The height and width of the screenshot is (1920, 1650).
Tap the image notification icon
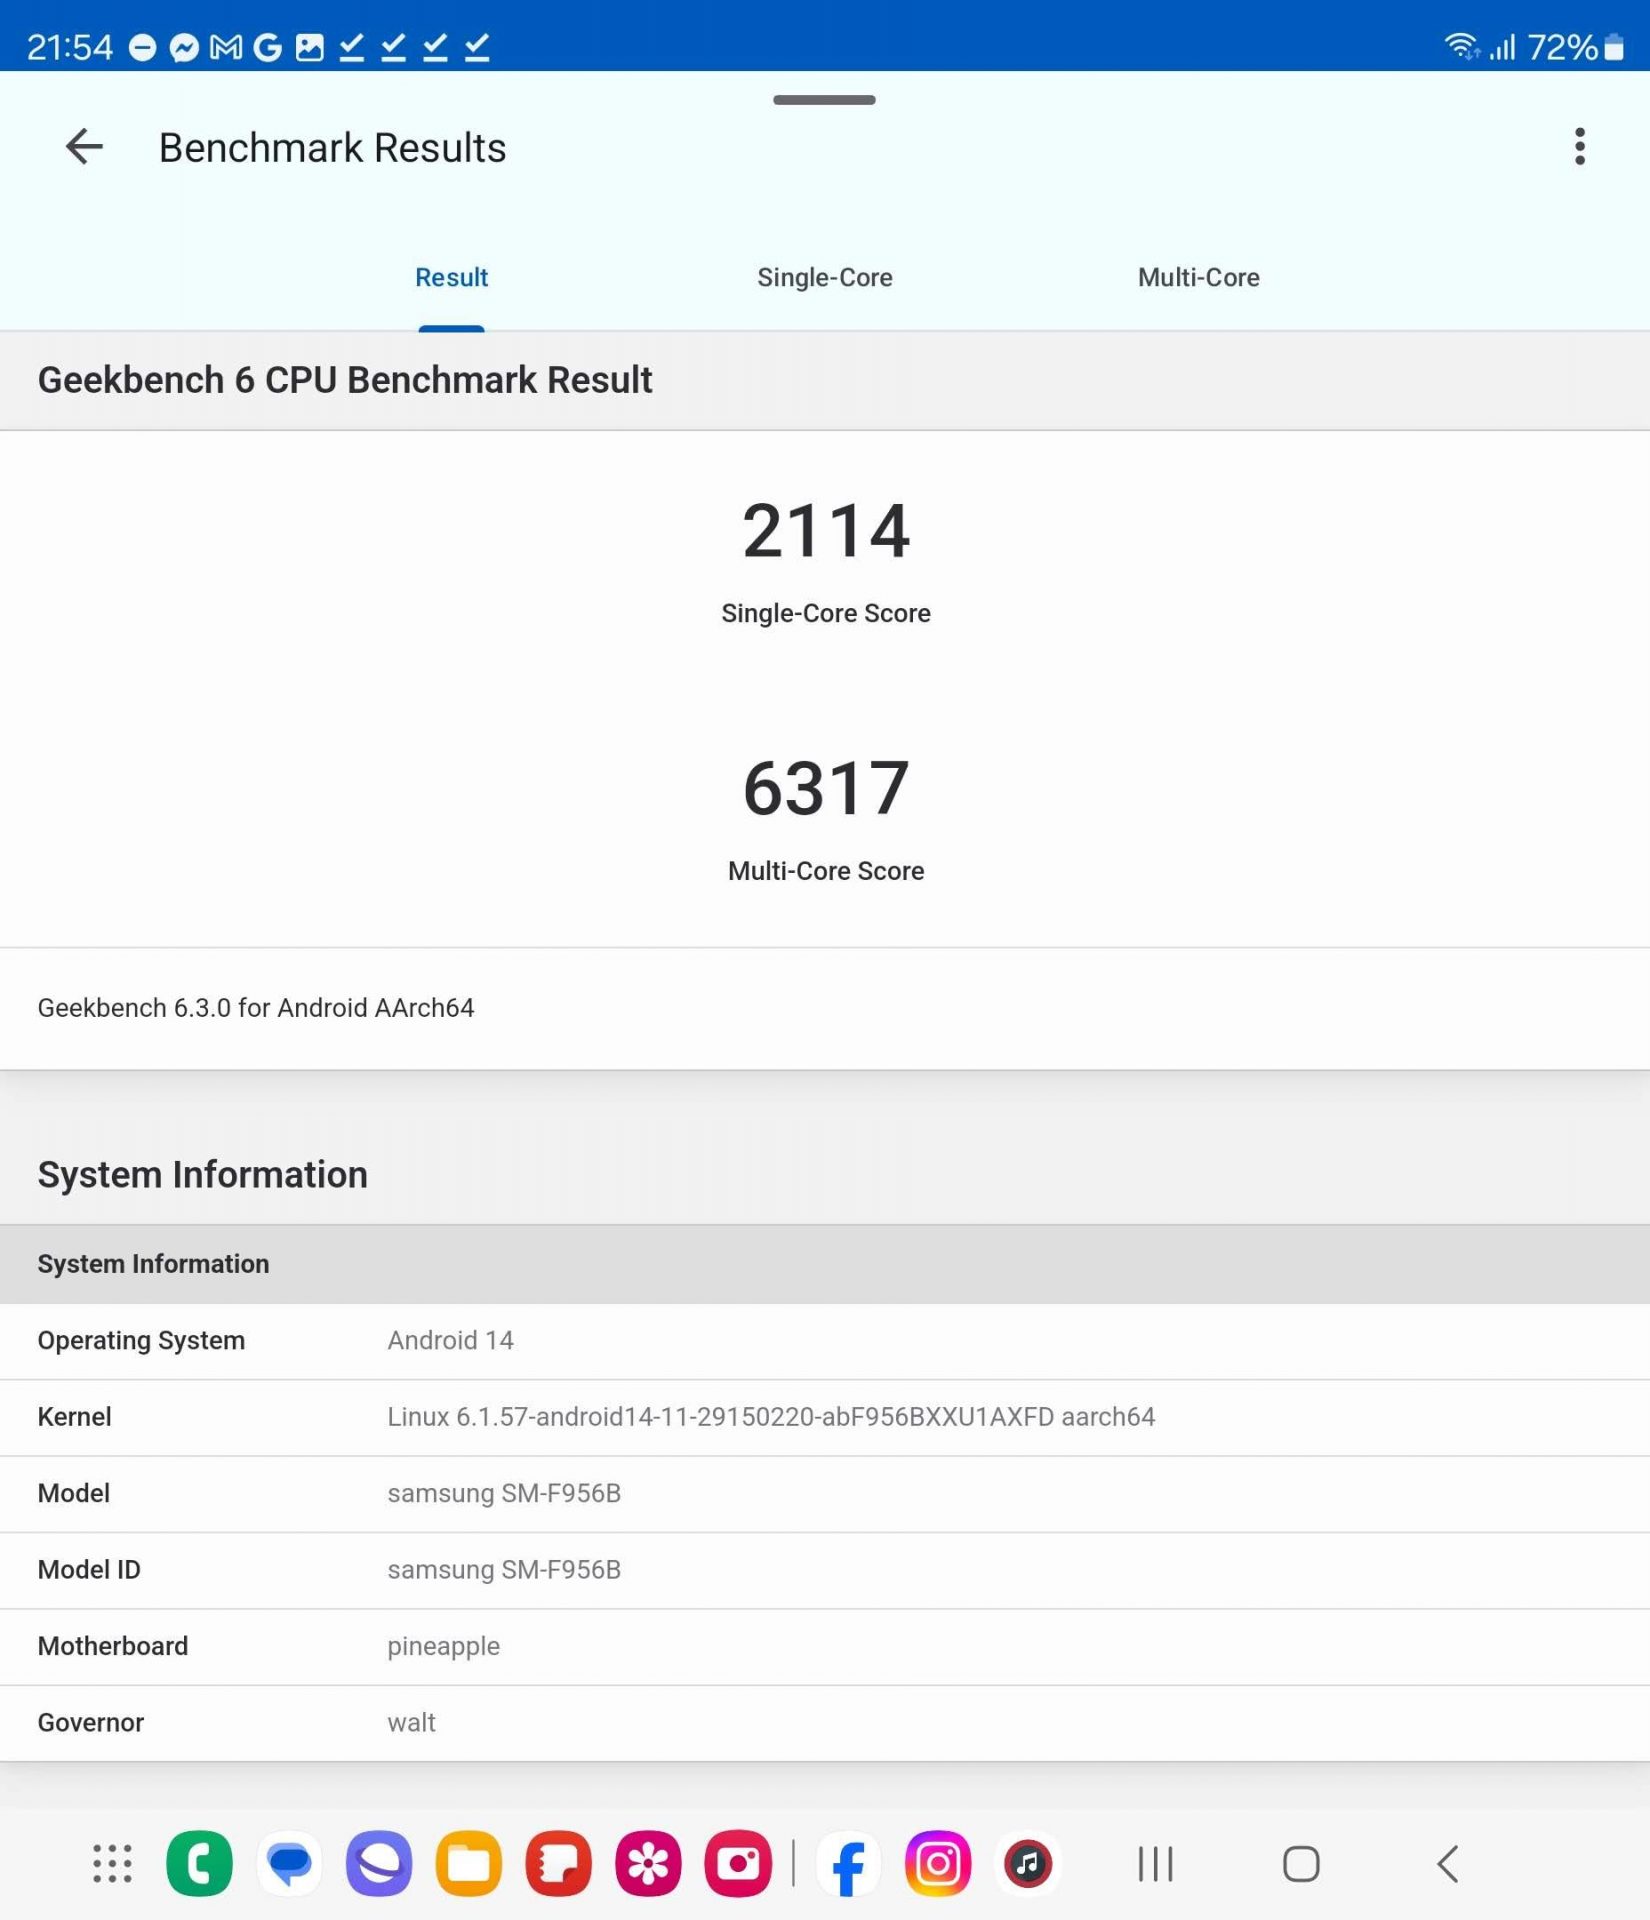click(309, 47)
